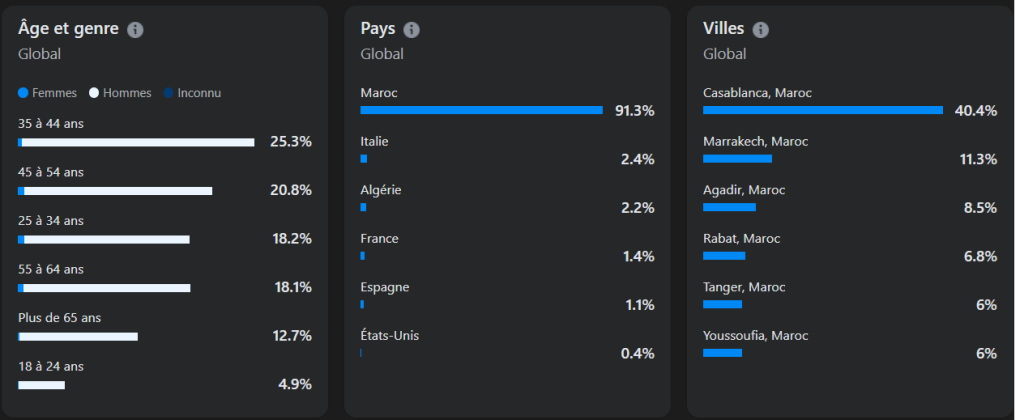The image size is (1024, 420).
Task: Click the 45 à 54 ans bar
Action: click(115, 191)
